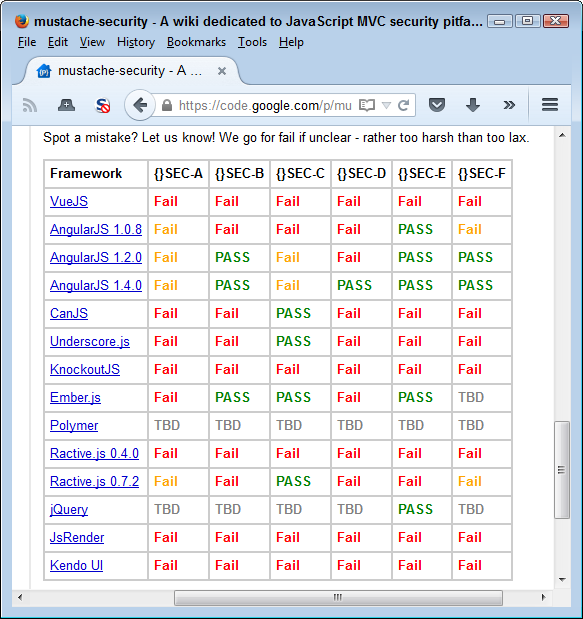Image resolution: width=583 pixels, height=619 pixels.
Task: Open the hamburger main menu
Action: pyautogui.click(x=550, y=105)
